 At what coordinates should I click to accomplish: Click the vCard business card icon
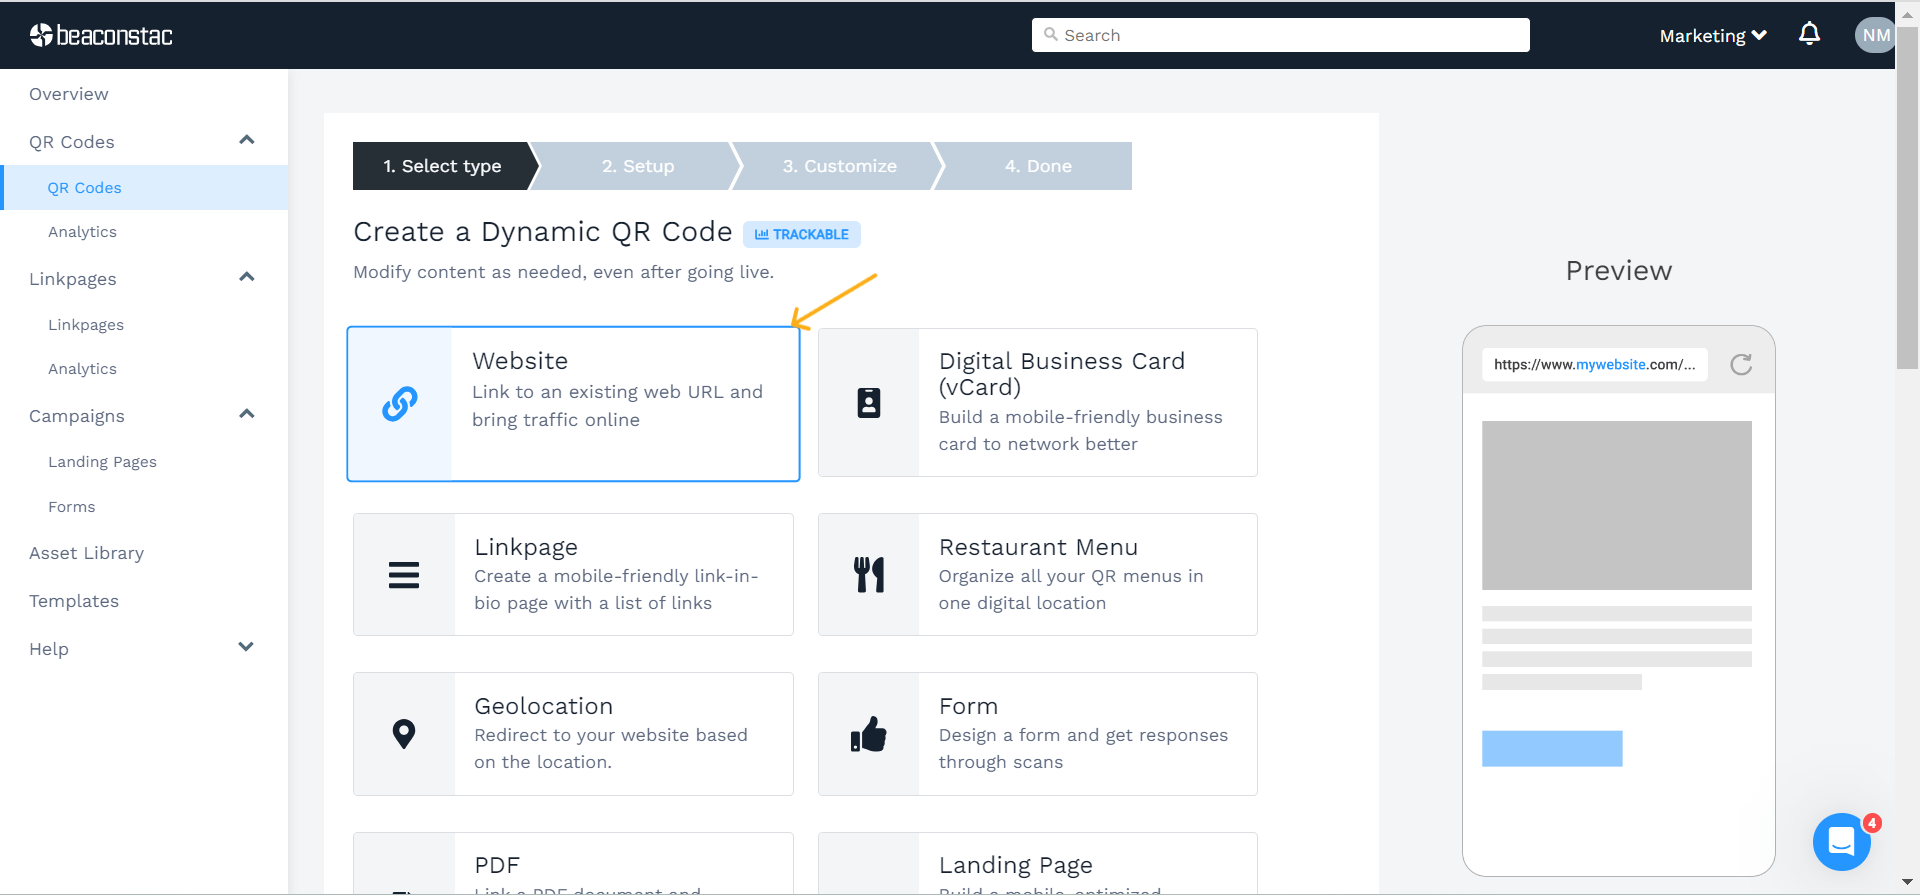click(868, 402)
